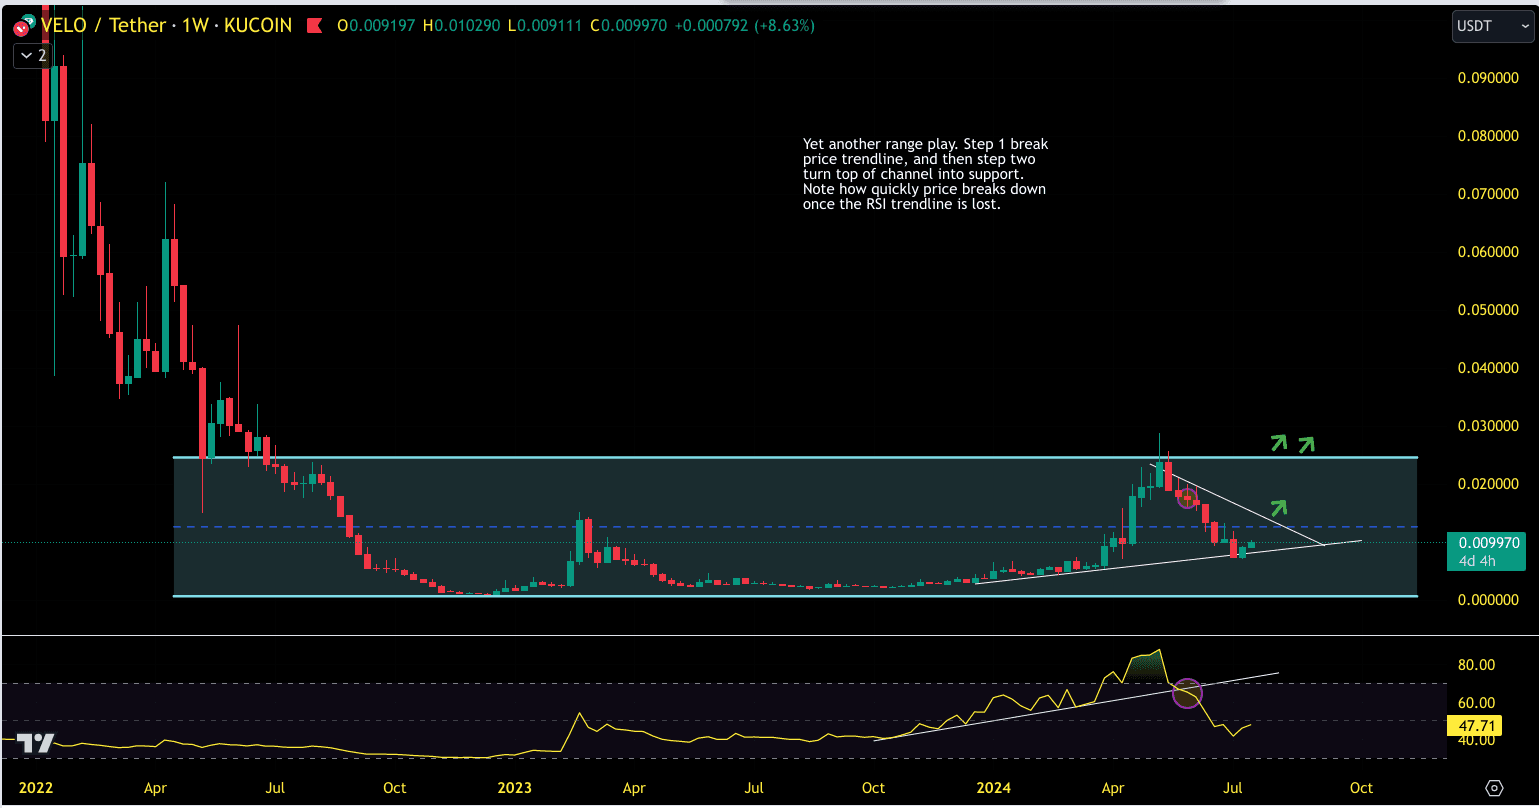This screenshot has width=1539, height=808.
Task: Click the 0.080000 price scale label
Action: click(1488, 136)
